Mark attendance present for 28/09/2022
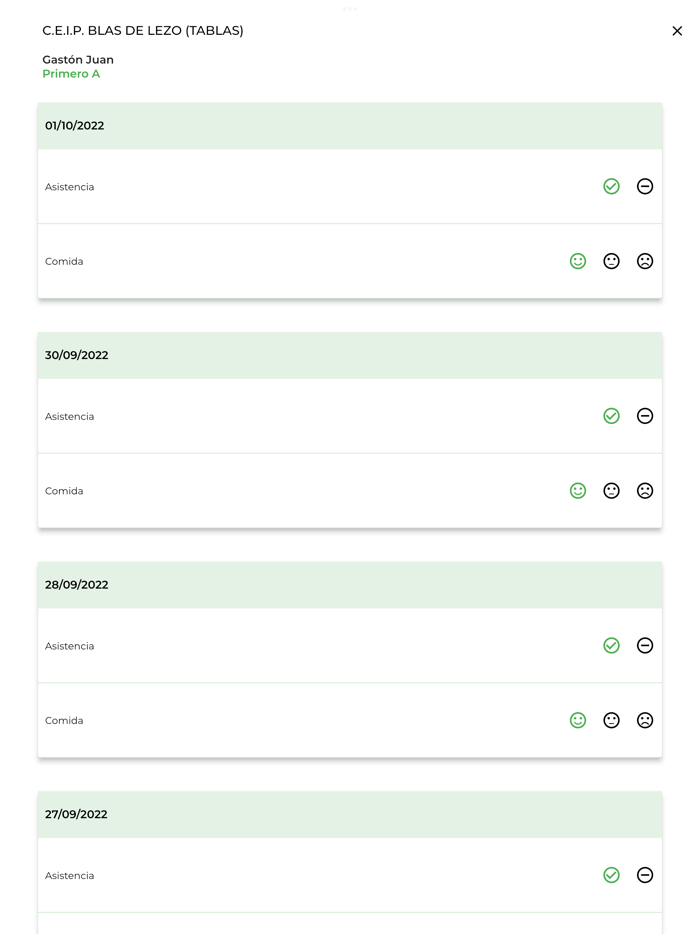700x934 pixels. pyautogui.click(x=611, y=645)
